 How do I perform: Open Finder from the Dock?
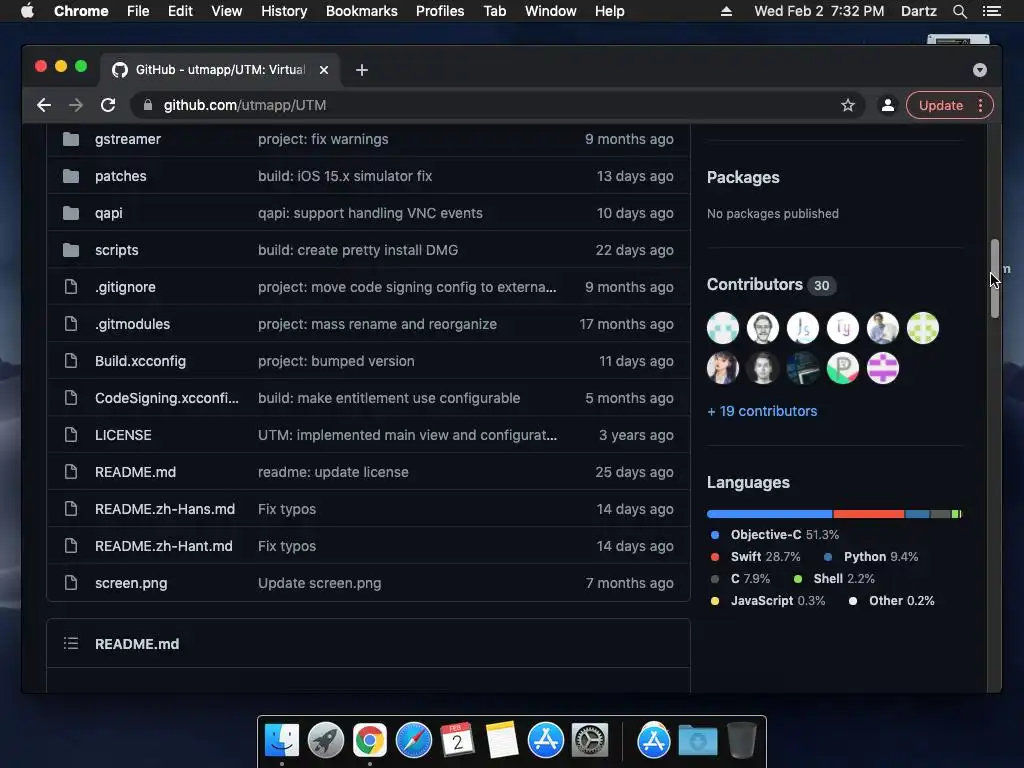[282, 740]
